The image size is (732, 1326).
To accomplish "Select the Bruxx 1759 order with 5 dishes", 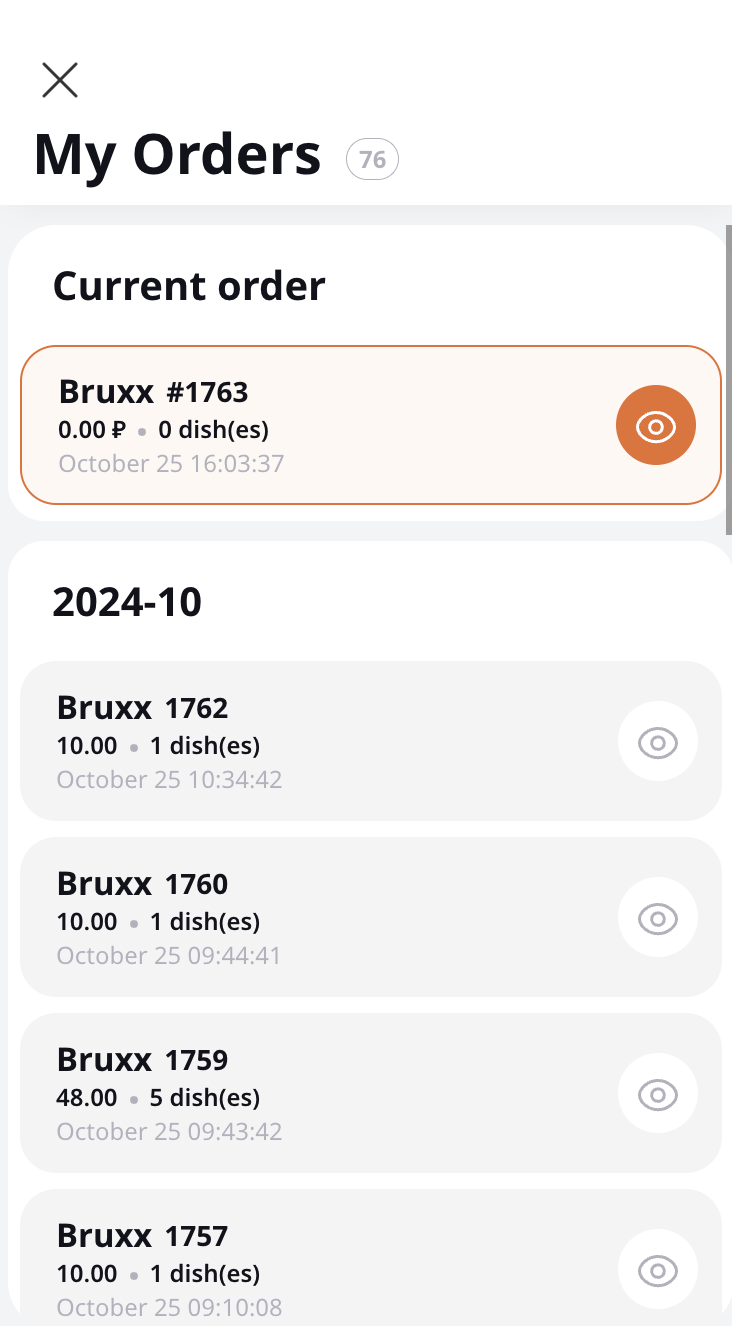I will click(371, 1093).
